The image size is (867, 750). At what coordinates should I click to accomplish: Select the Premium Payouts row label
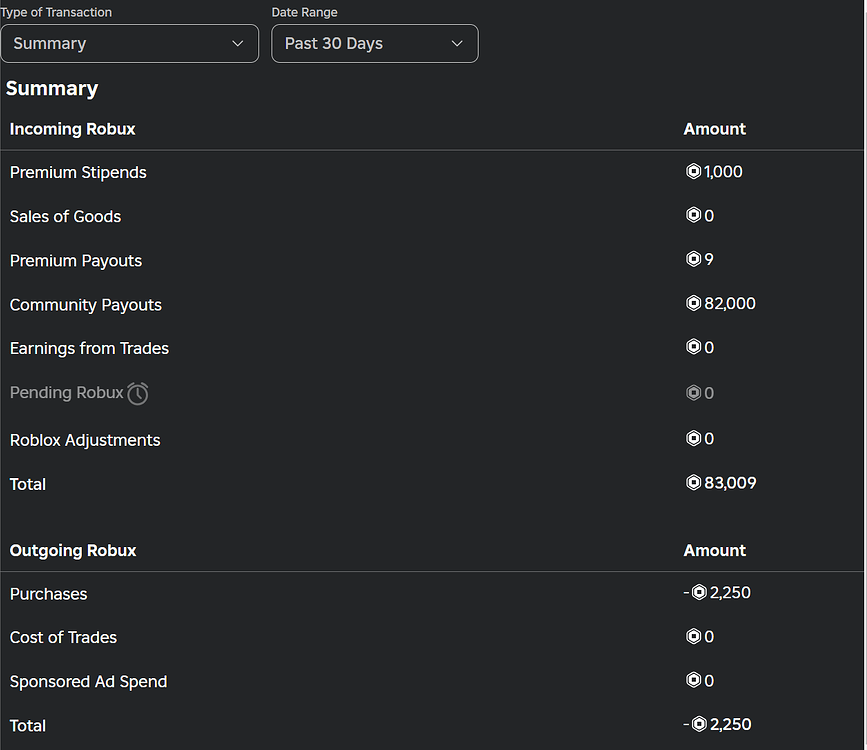point(75,260)
